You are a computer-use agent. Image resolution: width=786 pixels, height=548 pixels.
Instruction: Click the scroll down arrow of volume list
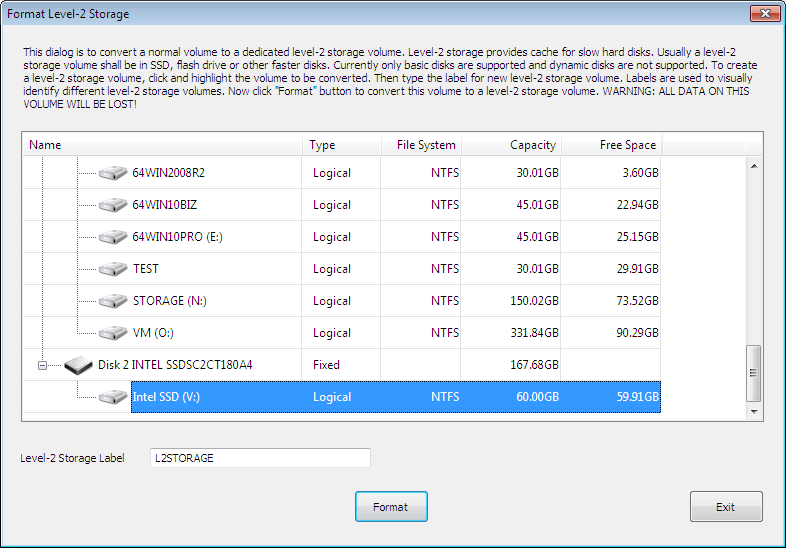(754, 412)
